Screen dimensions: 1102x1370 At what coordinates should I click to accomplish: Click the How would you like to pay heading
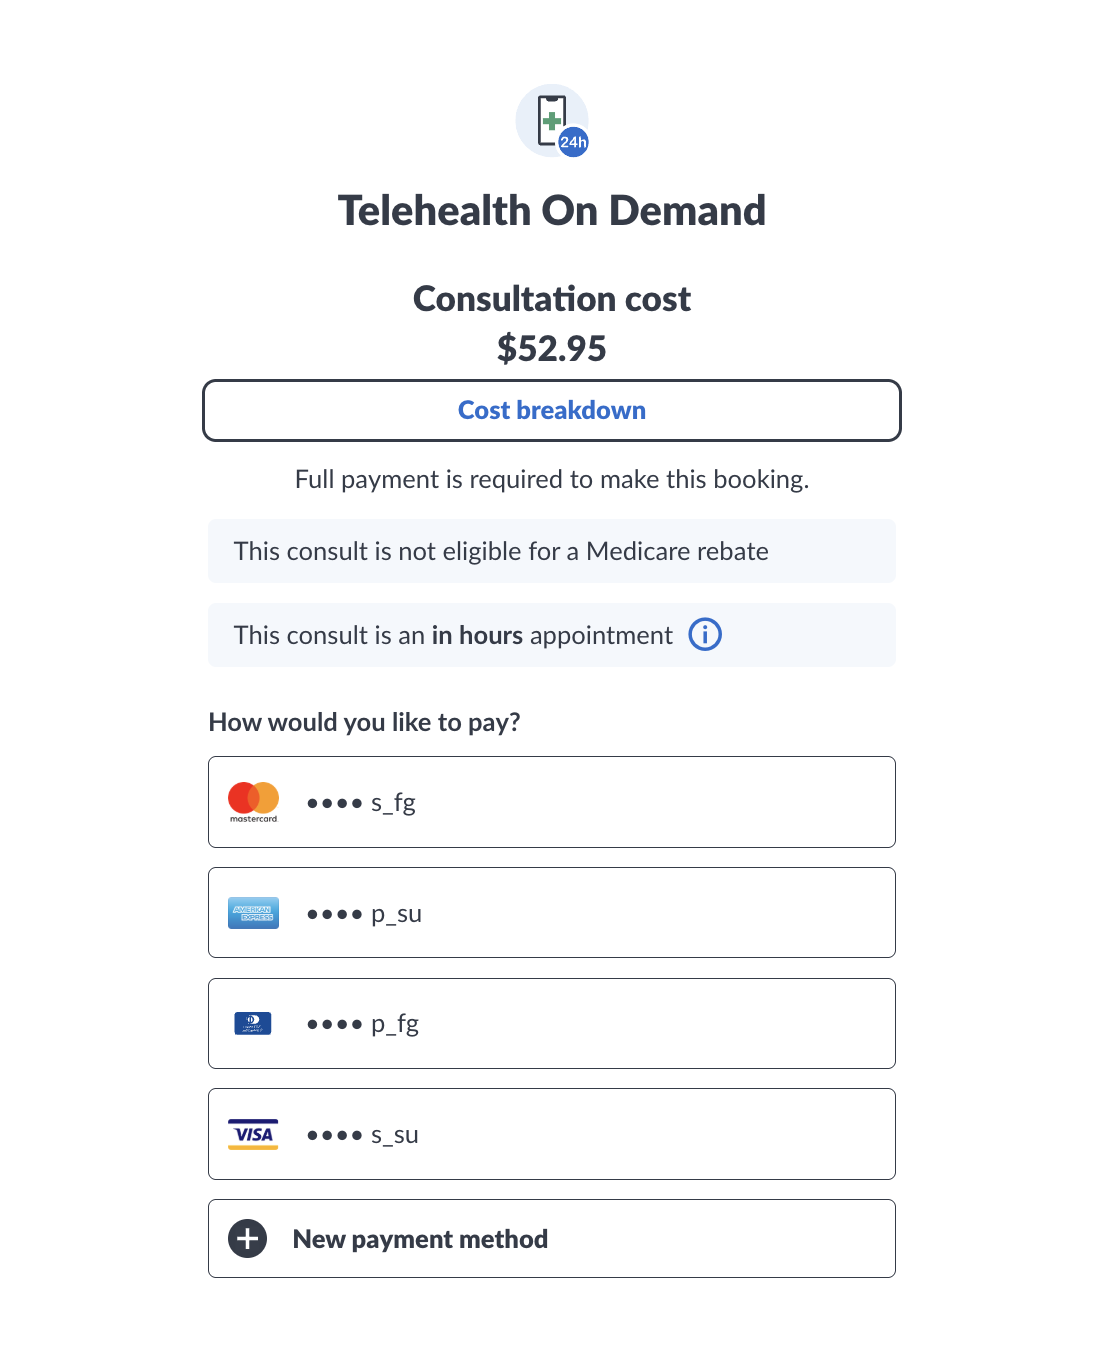(364, 721)
